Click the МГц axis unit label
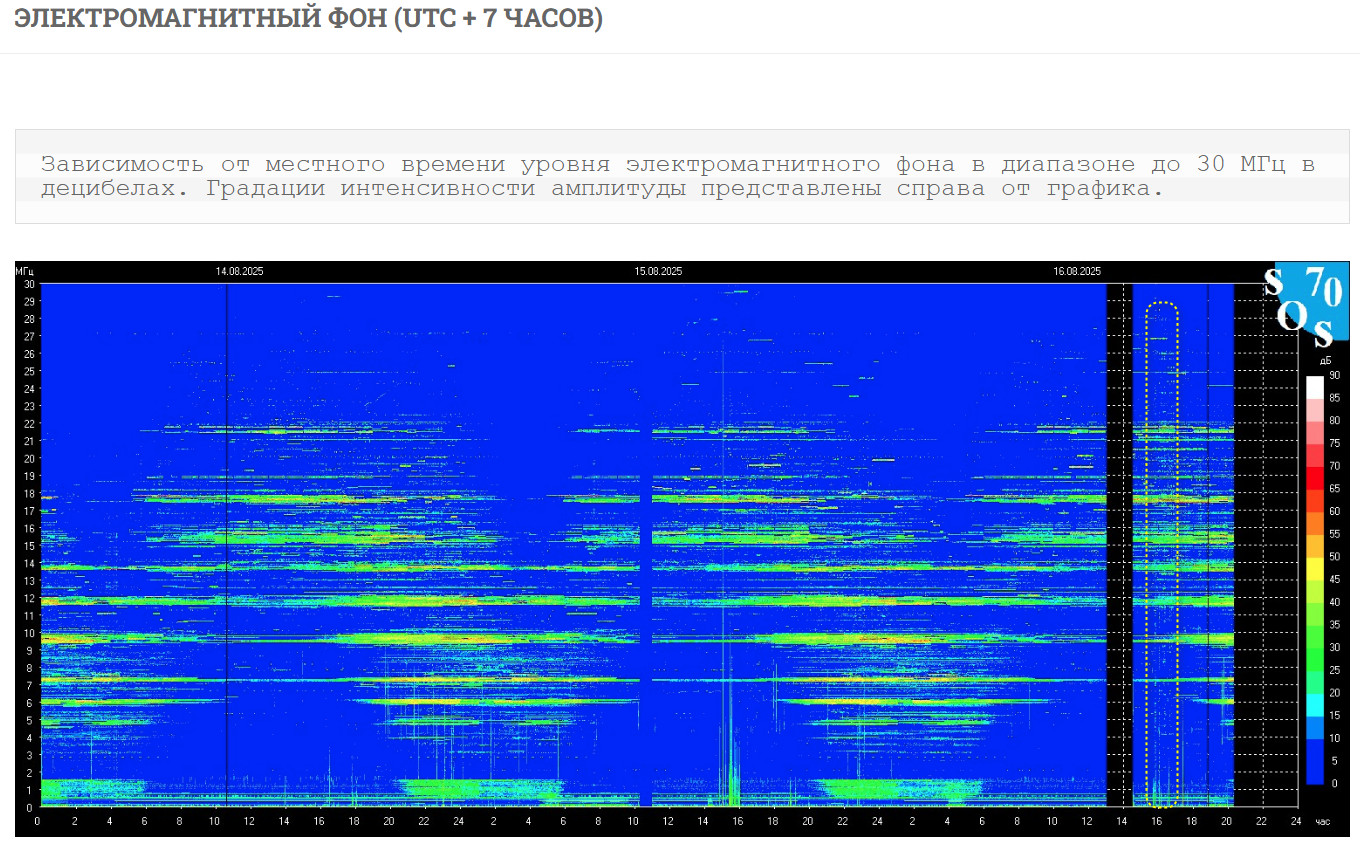1360x842 pixels. (x=25, y=271)
